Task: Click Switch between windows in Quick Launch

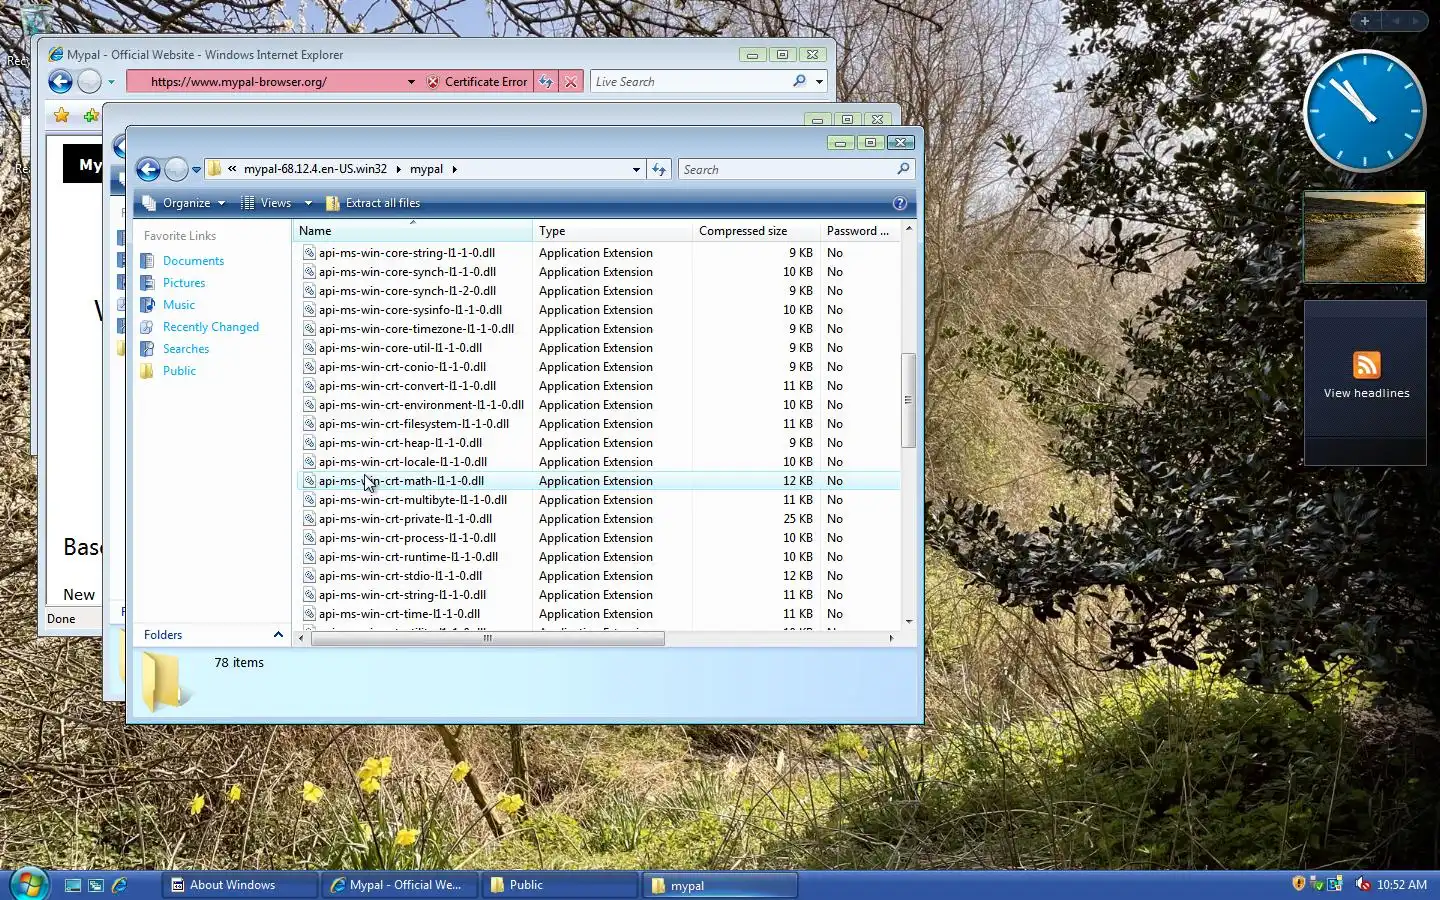Action: click(x=96, y=885)
